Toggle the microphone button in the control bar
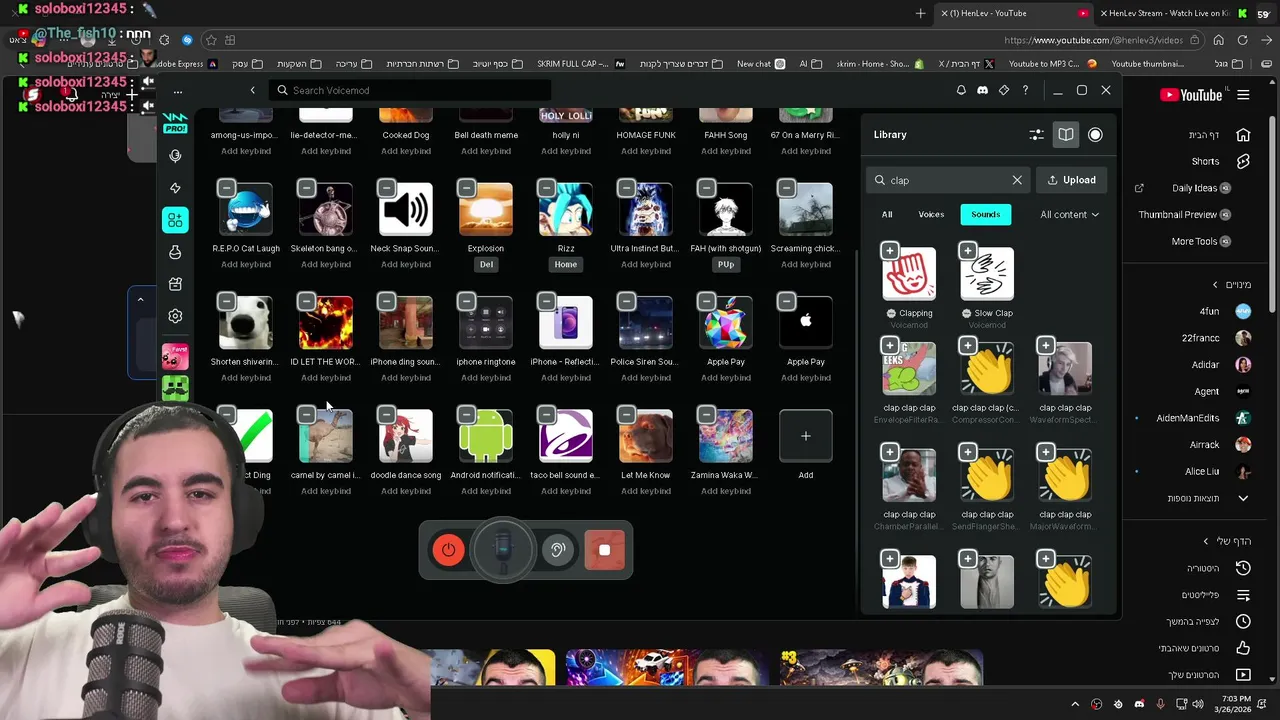 pos(503,550)
